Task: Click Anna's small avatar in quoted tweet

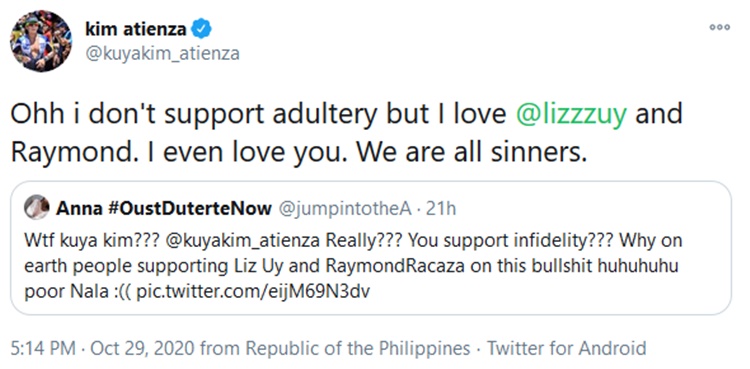Action: coord(37,207)
